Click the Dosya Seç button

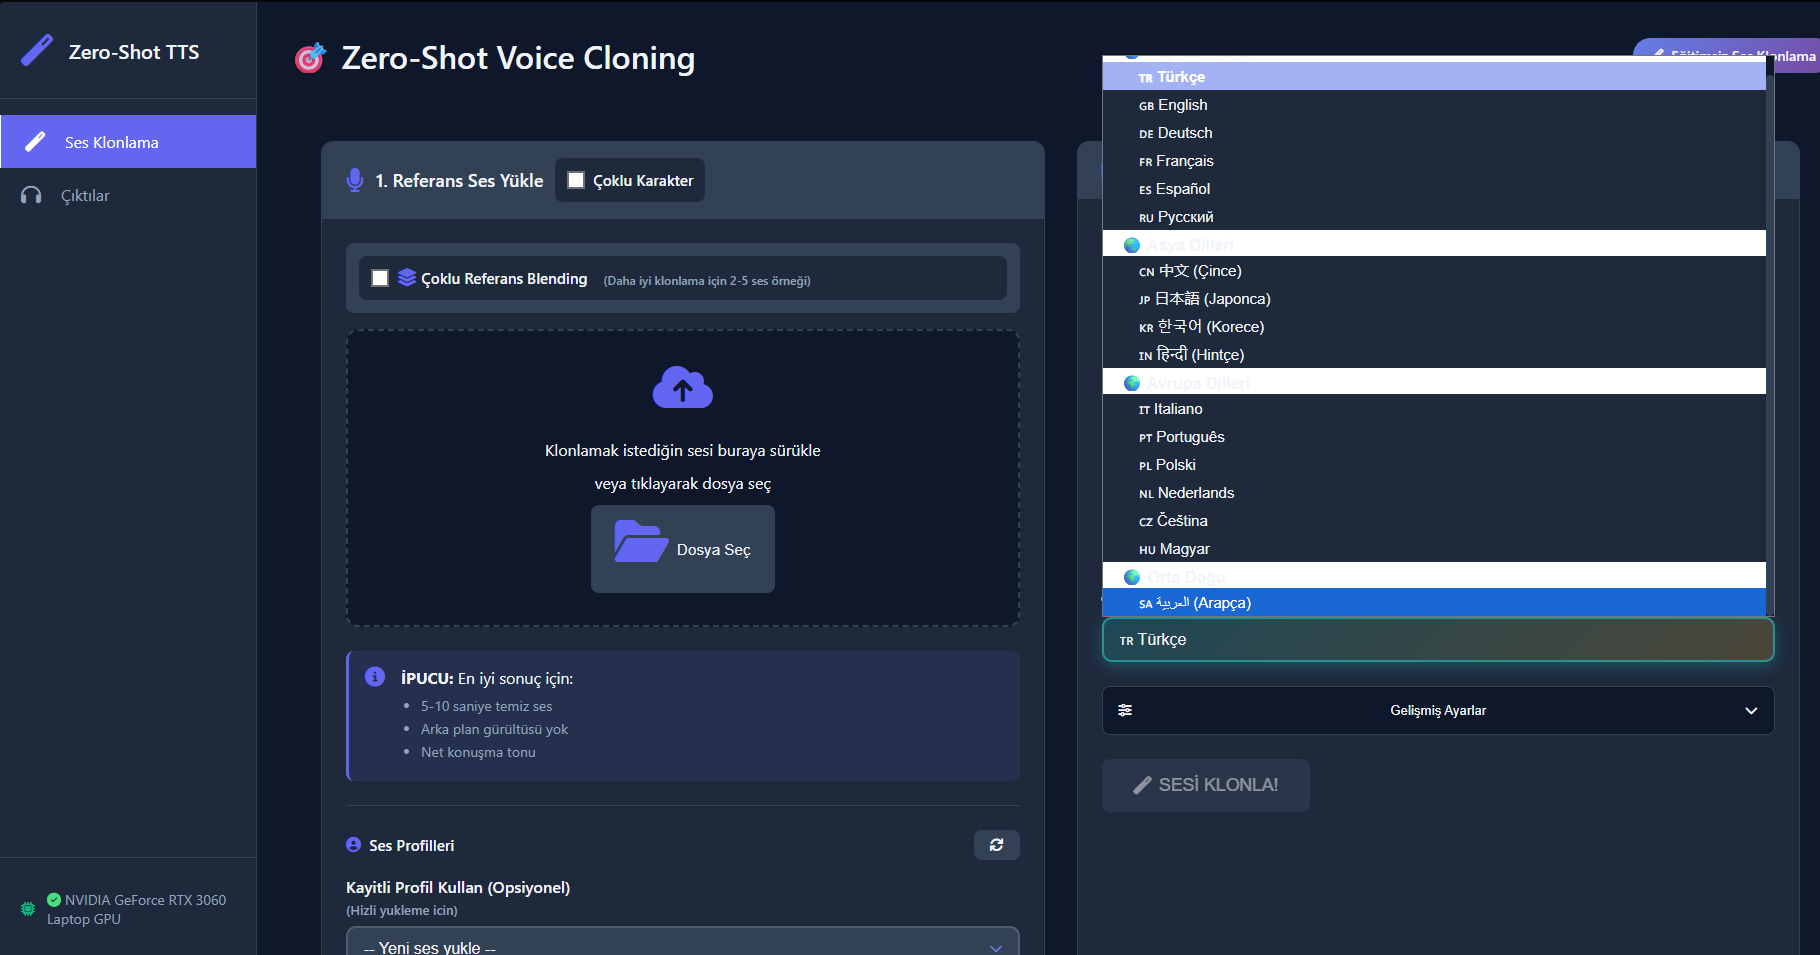point(683,549)
